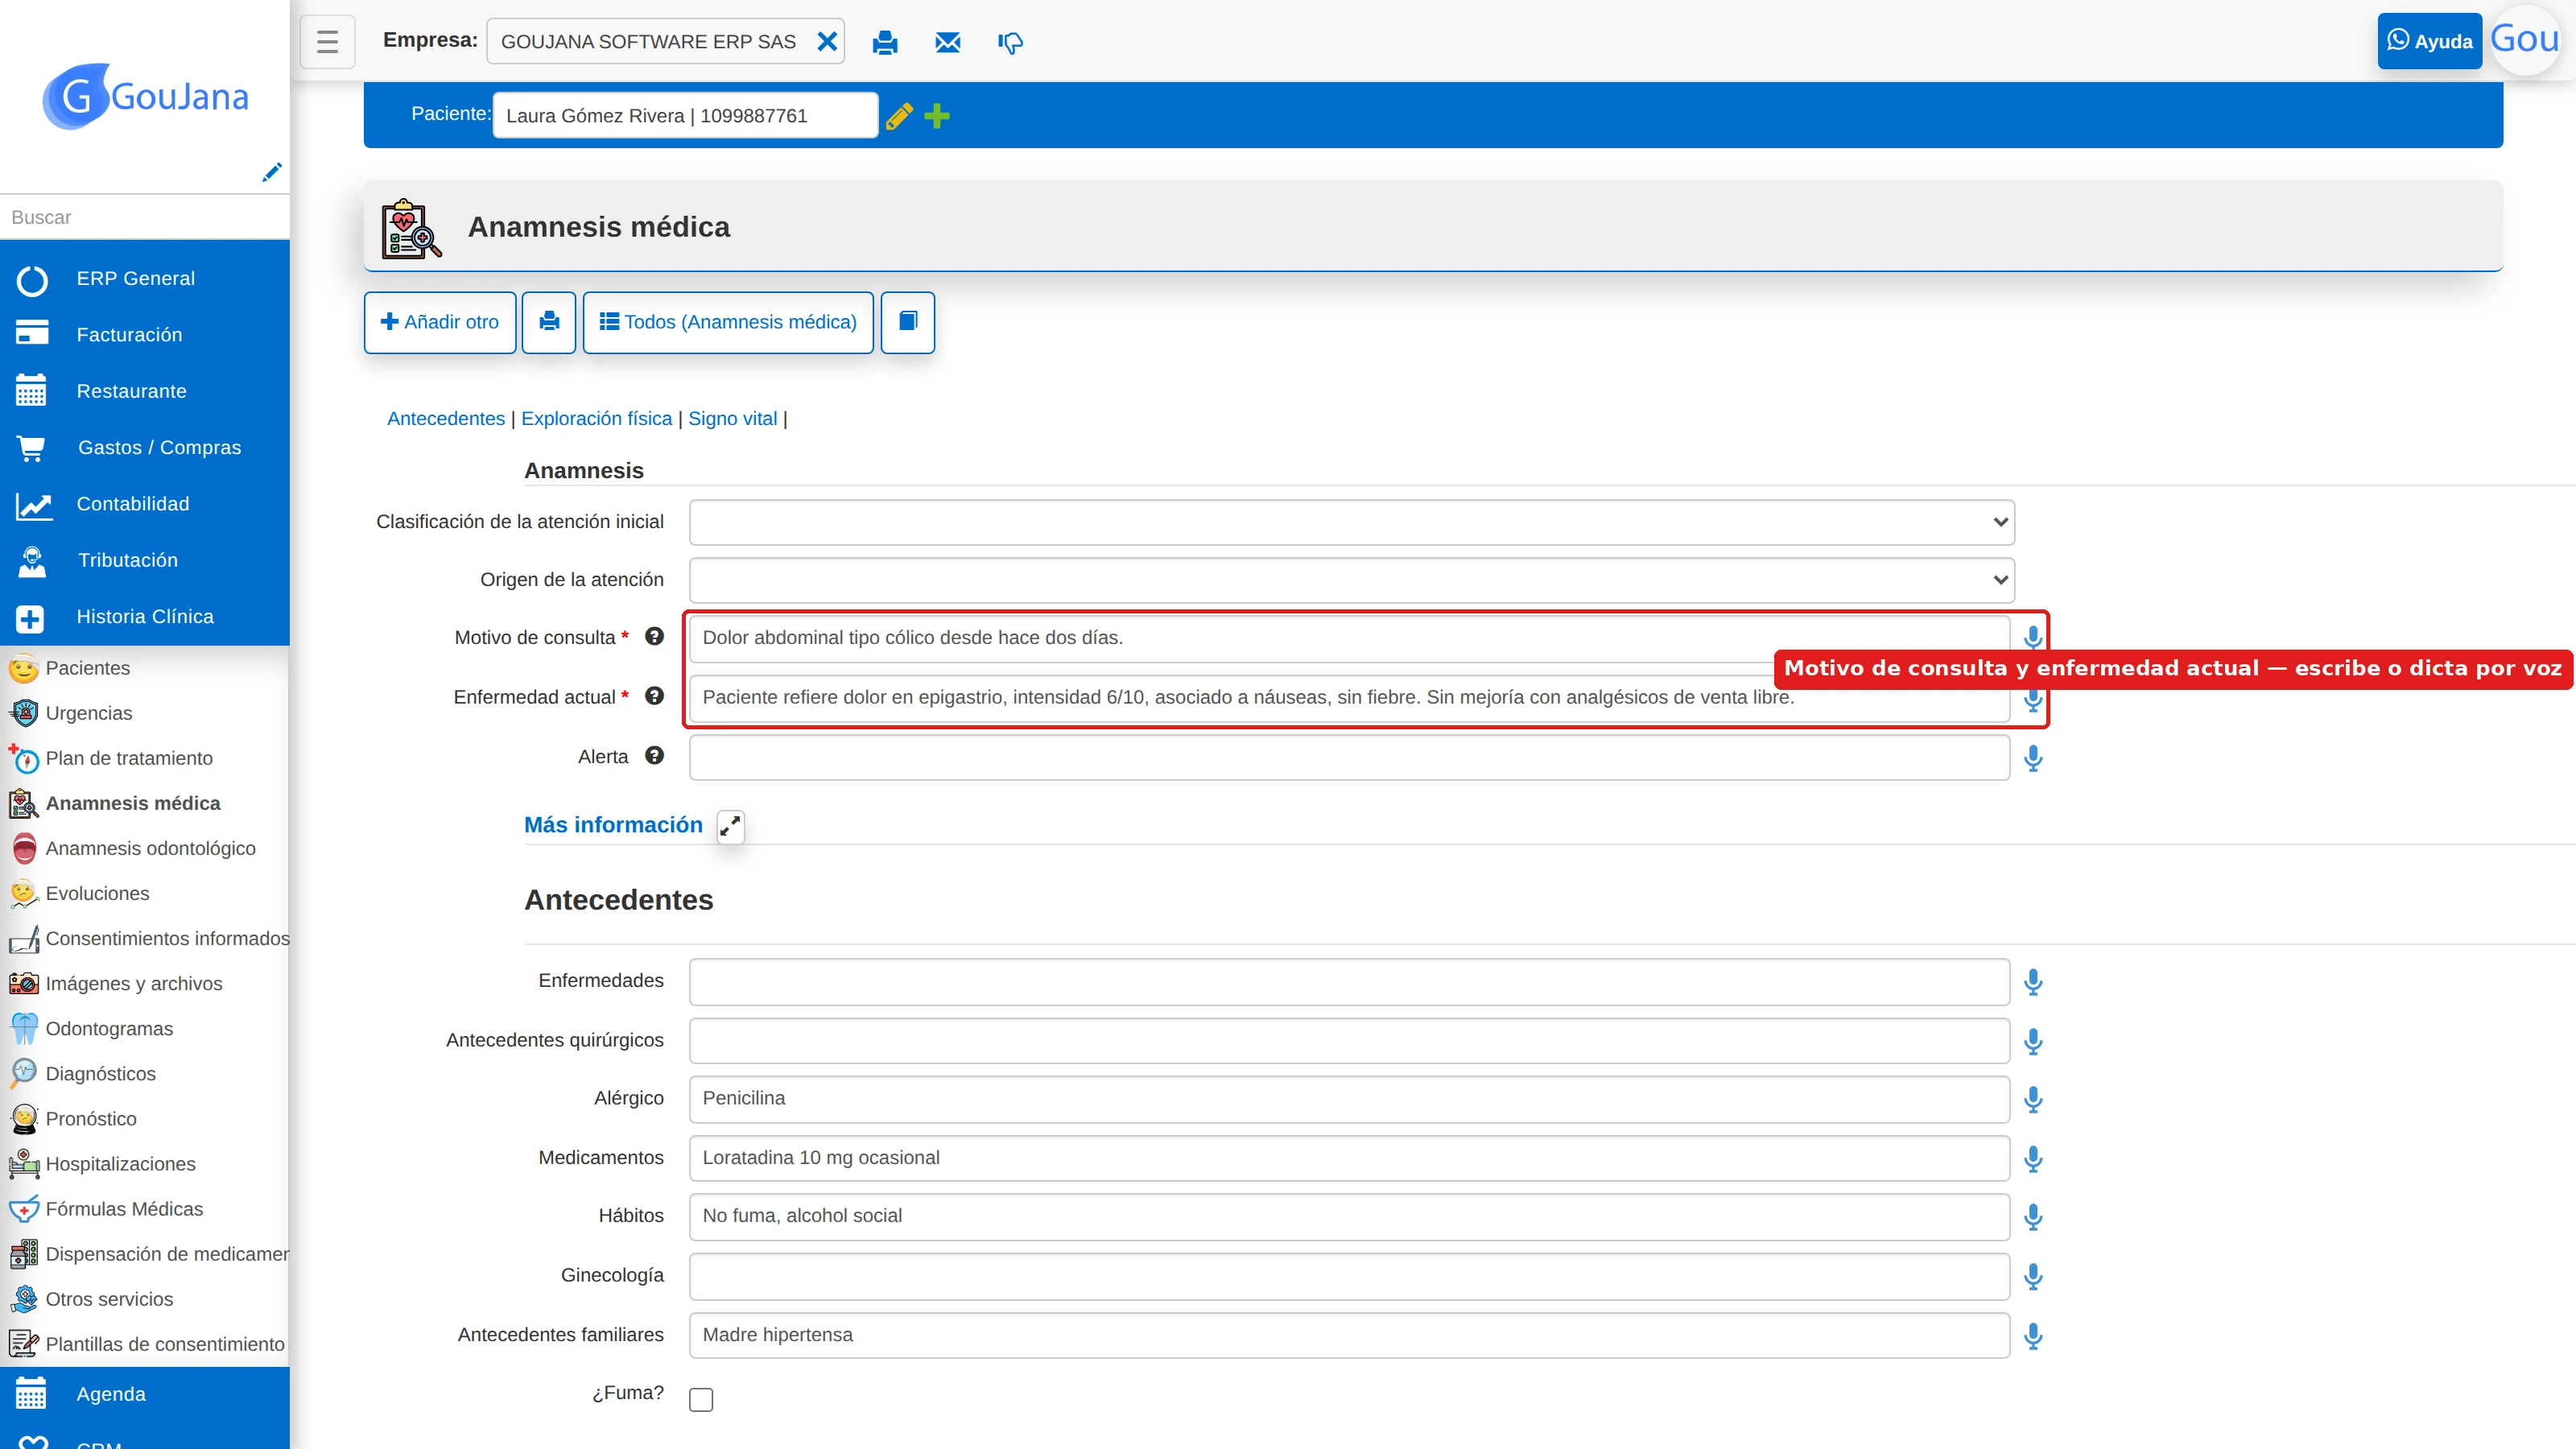Open Origen de la atención dropdown
Image resolution: width=2576 pixels, height=1449 pixels.
pyautogui.click(x=1351, y=580)
